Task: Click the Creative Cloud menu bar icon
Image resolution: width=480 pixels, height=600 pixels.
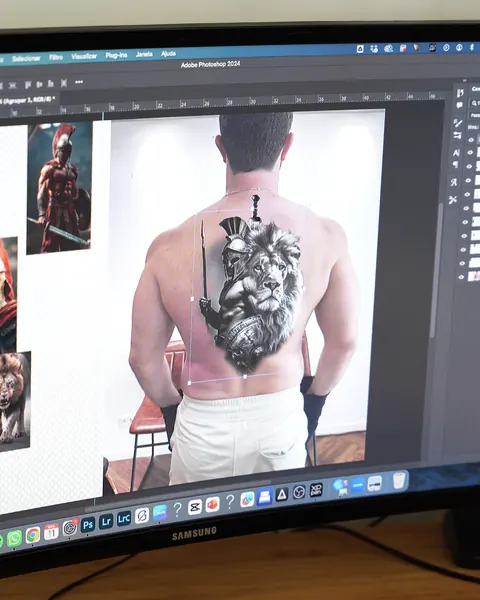Action: [x=389, y=48]
